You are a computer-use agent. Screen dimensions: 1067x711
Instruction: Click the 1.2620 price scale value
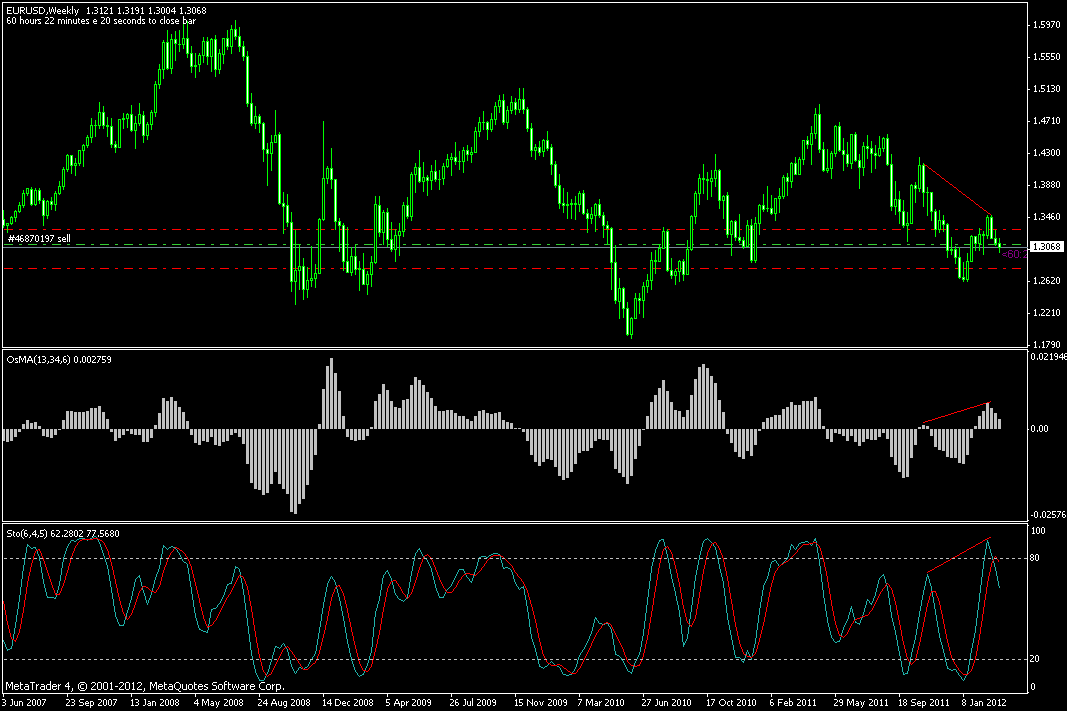1047,281
